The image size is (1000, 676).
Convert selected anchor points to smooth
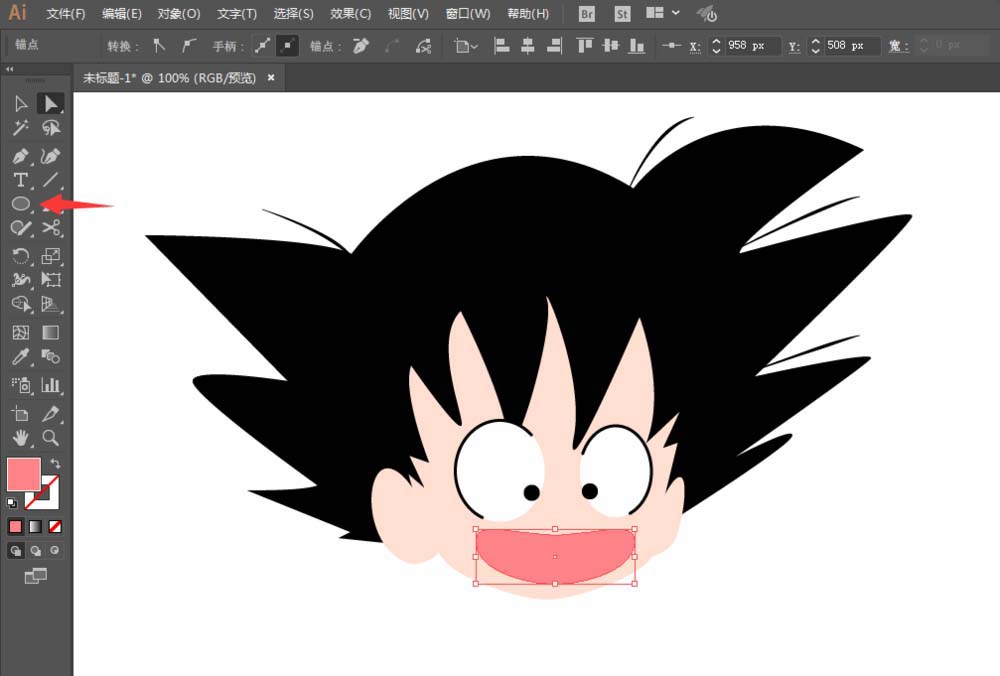[x=188, y=45]
